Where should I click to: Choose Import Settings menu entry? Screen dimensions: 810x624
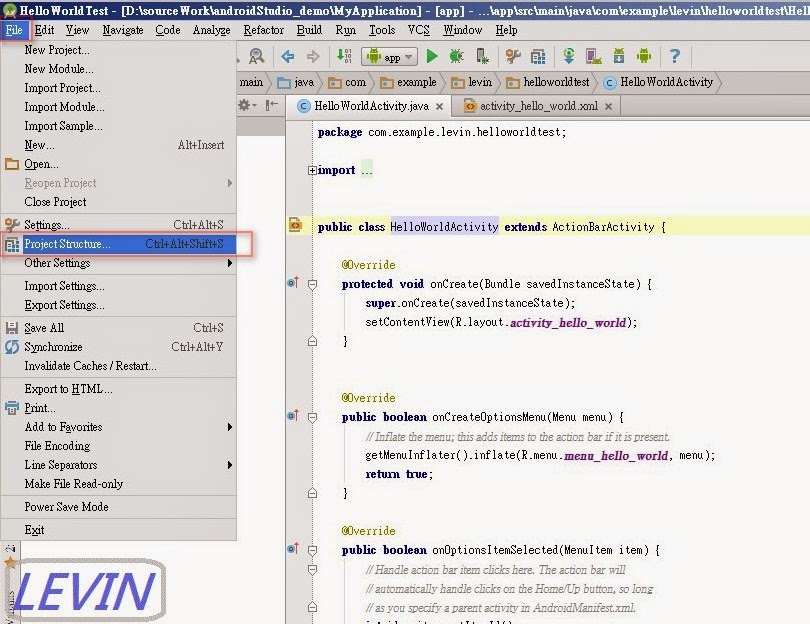[118, 286]
